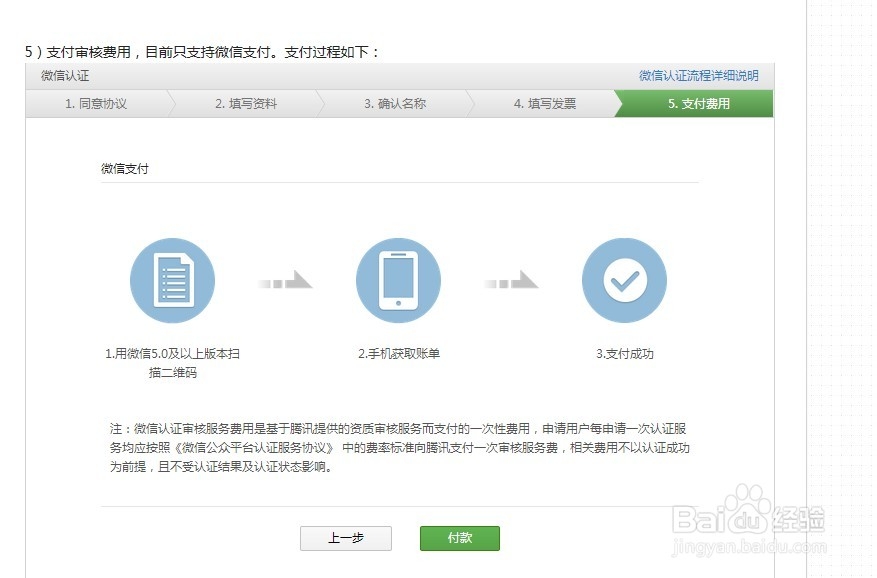Click the 付款 payment button
This screenshot has width=877, height=578.
(x=459, y=538)
